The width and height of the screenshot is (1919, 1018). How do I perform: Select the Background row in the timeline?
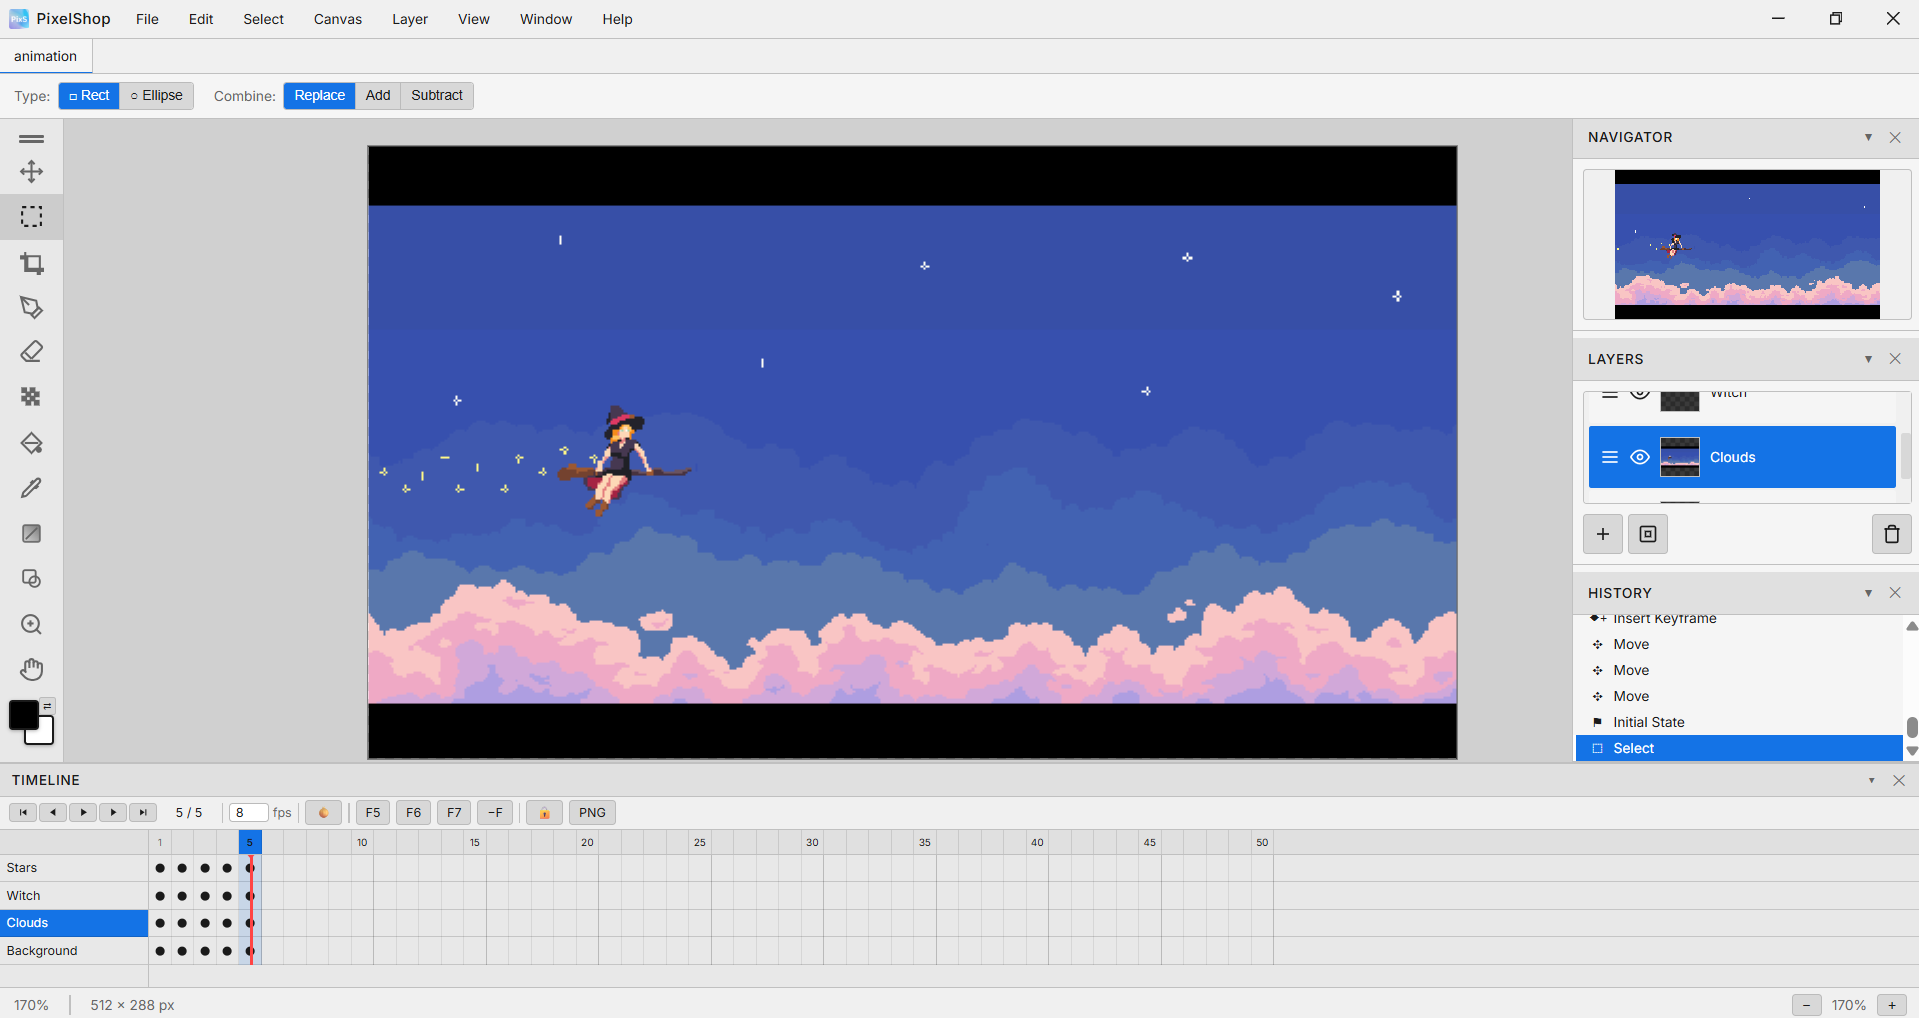74,950
